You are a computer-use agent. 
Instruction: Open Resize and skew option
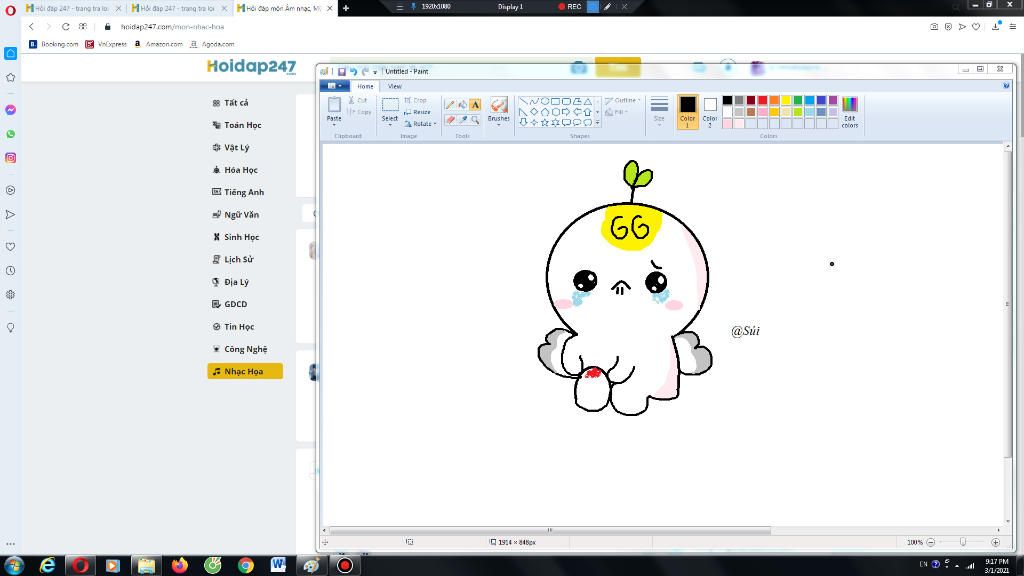pos(417,112)
